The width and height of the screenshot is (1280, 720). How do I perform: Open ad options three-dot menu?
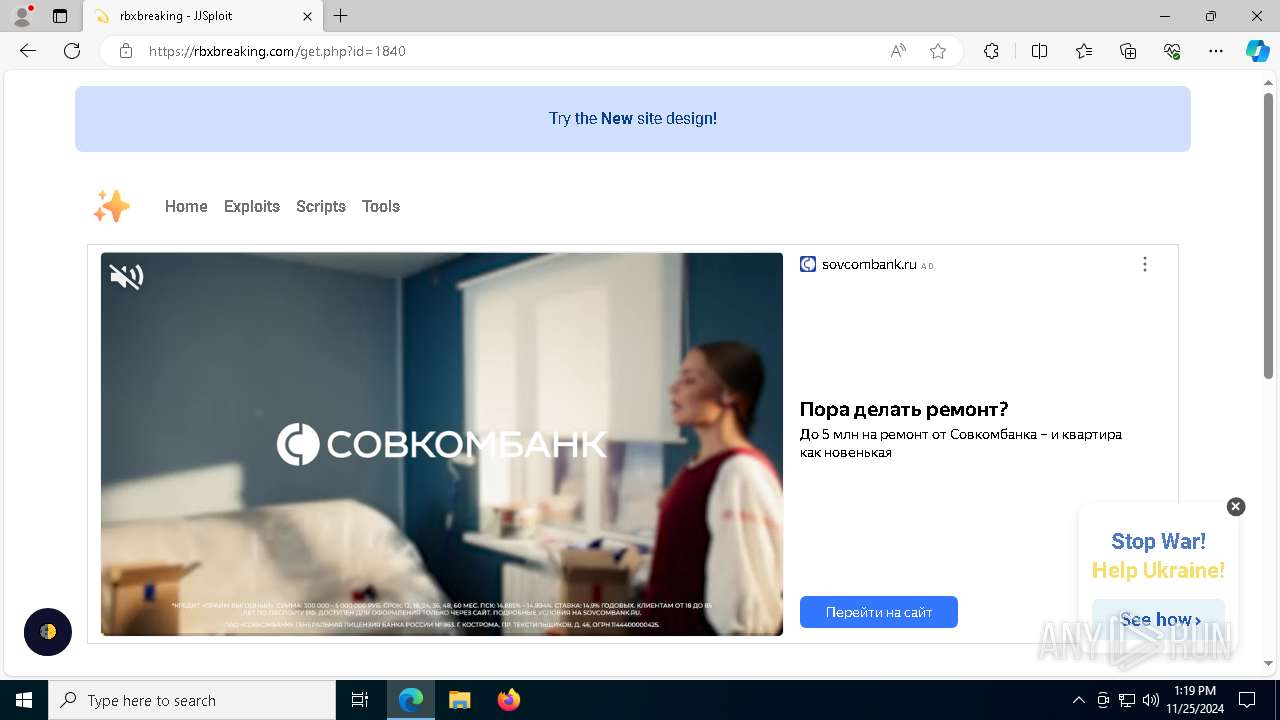(1145, 264)
